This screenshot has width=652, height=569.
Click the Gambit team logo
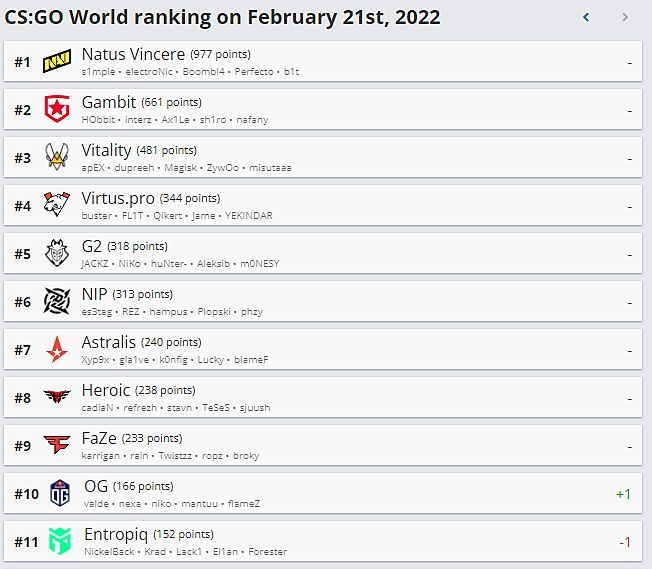(x=57, y=110)
